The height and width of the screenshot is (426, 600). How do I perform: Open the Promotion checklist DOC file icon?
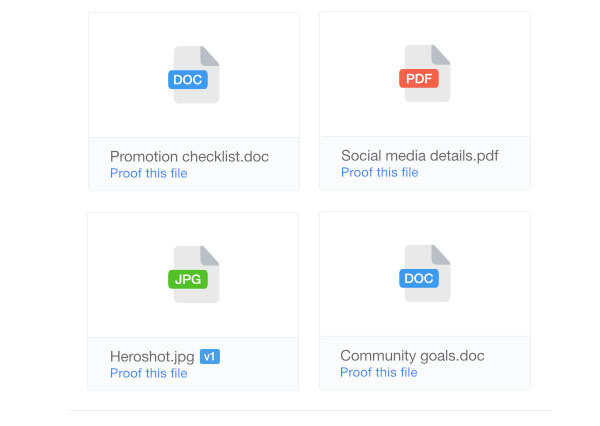194,75
